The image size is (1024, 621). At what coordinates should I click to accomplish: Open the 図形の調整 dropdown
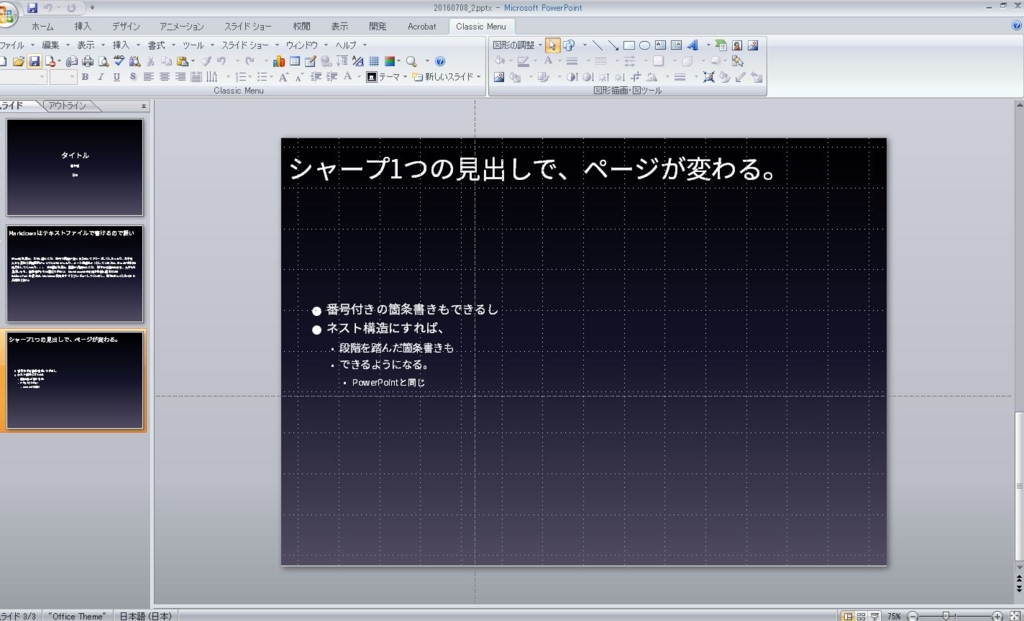click(517, 45)
